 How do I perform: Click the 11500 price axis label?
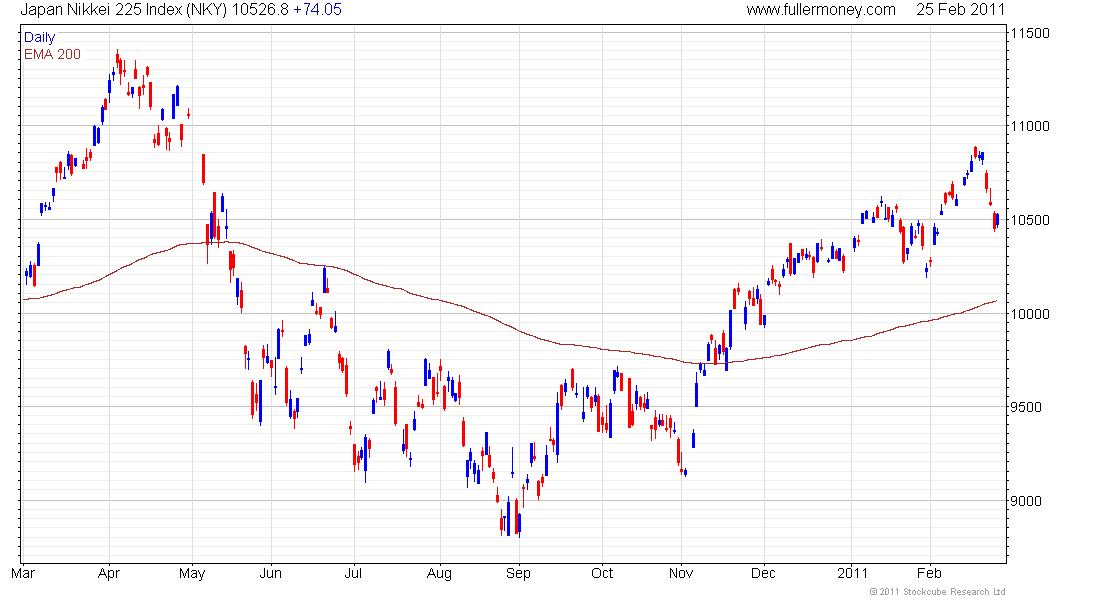coord(1030,33)
